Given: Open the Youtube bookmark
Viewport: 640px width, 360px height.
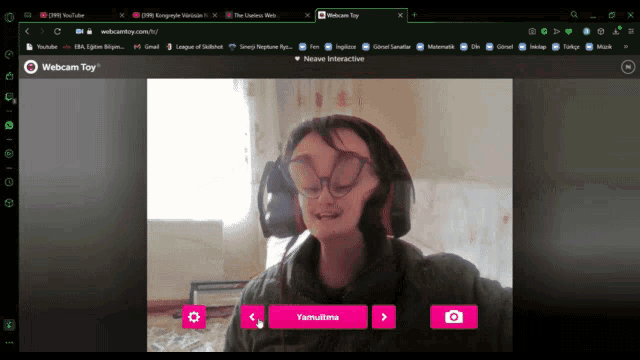Looking at the screenshot, I should [x=42, y=47].
